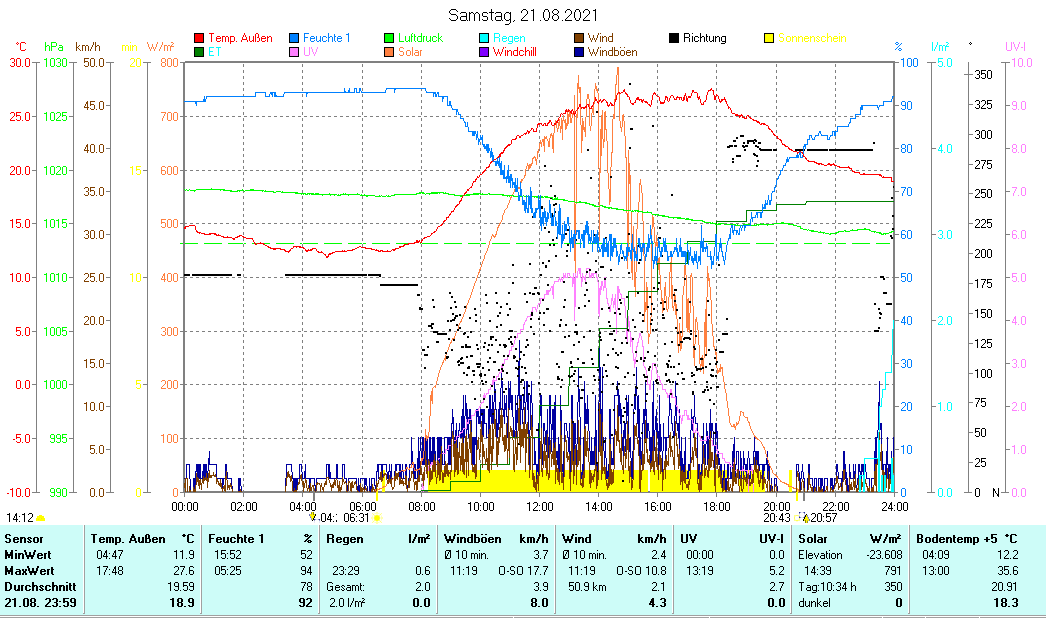Click the "Richtung" legend label

tap(704, 38)
